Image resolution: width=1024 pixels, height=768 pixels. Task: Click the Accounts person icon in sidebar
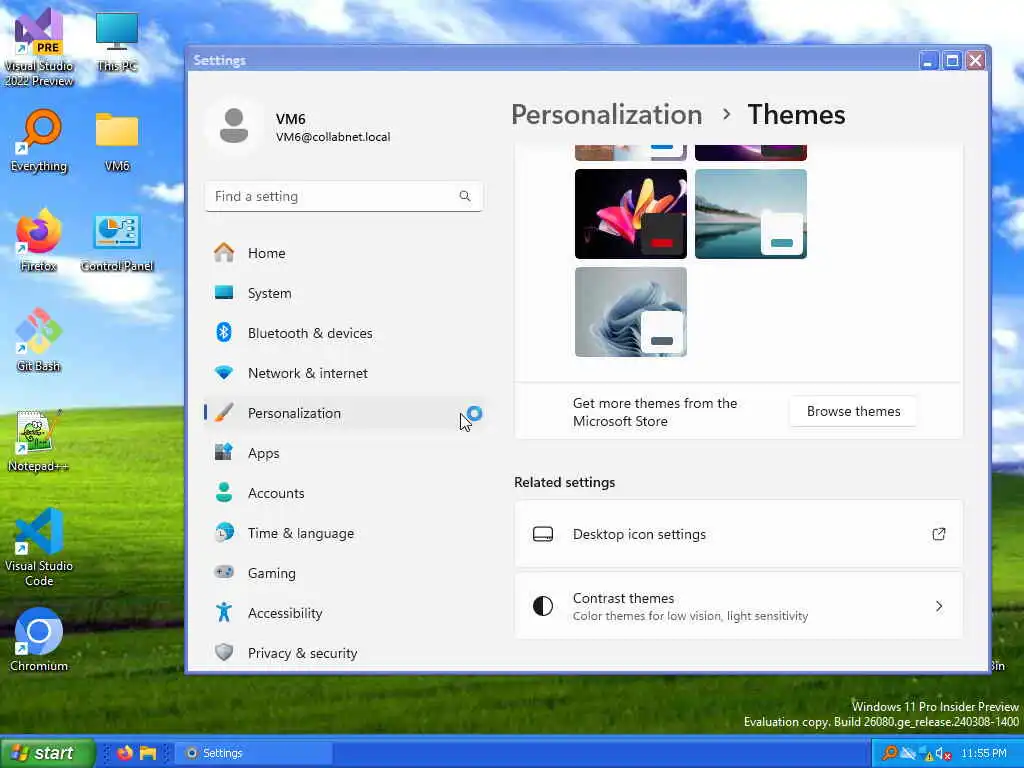click(224, 492)
